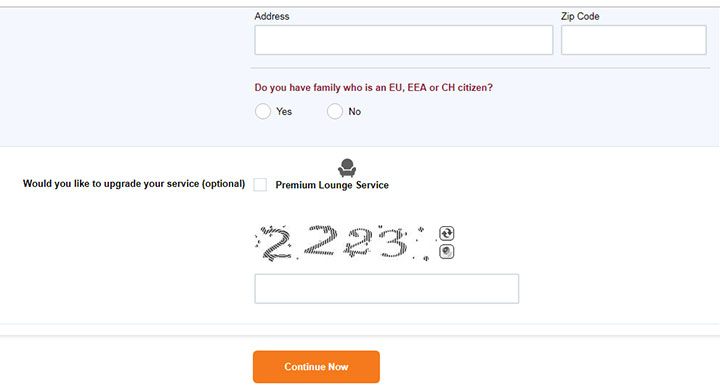The height and width of the screenshot is (392, 720).
Task: Click the distorted captcha number image
Action: pyautogui.click(x=343, y=243)
